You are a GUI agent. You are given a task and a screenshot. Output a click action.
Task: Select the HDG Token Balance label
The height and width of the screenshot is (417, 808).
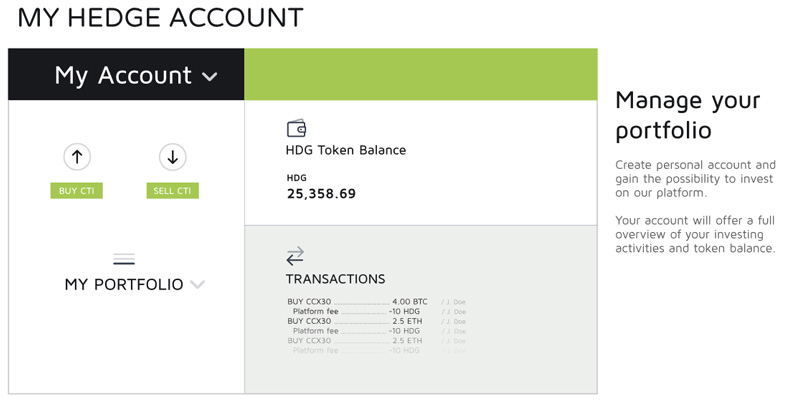[x=346, y=150]
